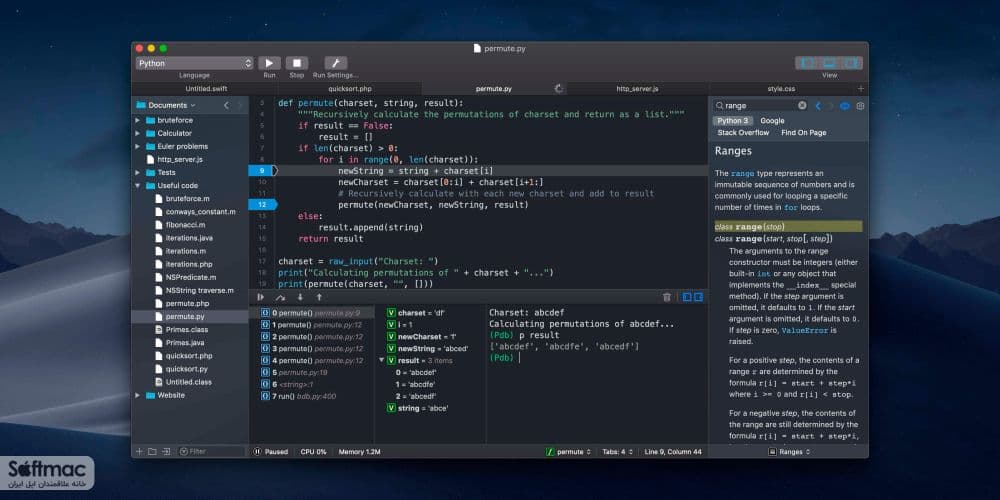
Task: Add new file in sidebar footer
Action: 139,452
